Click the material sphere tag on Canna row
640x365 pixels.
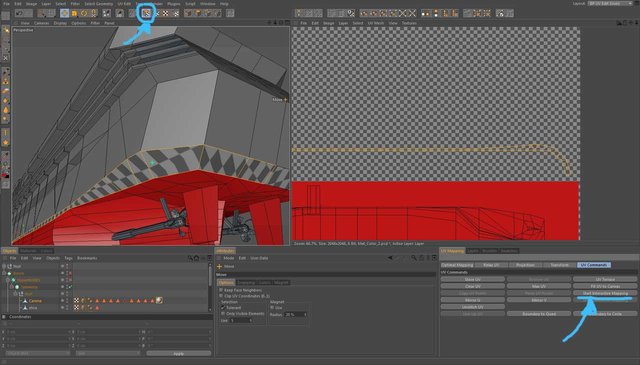pyautogui.click(x=159, y=300)
